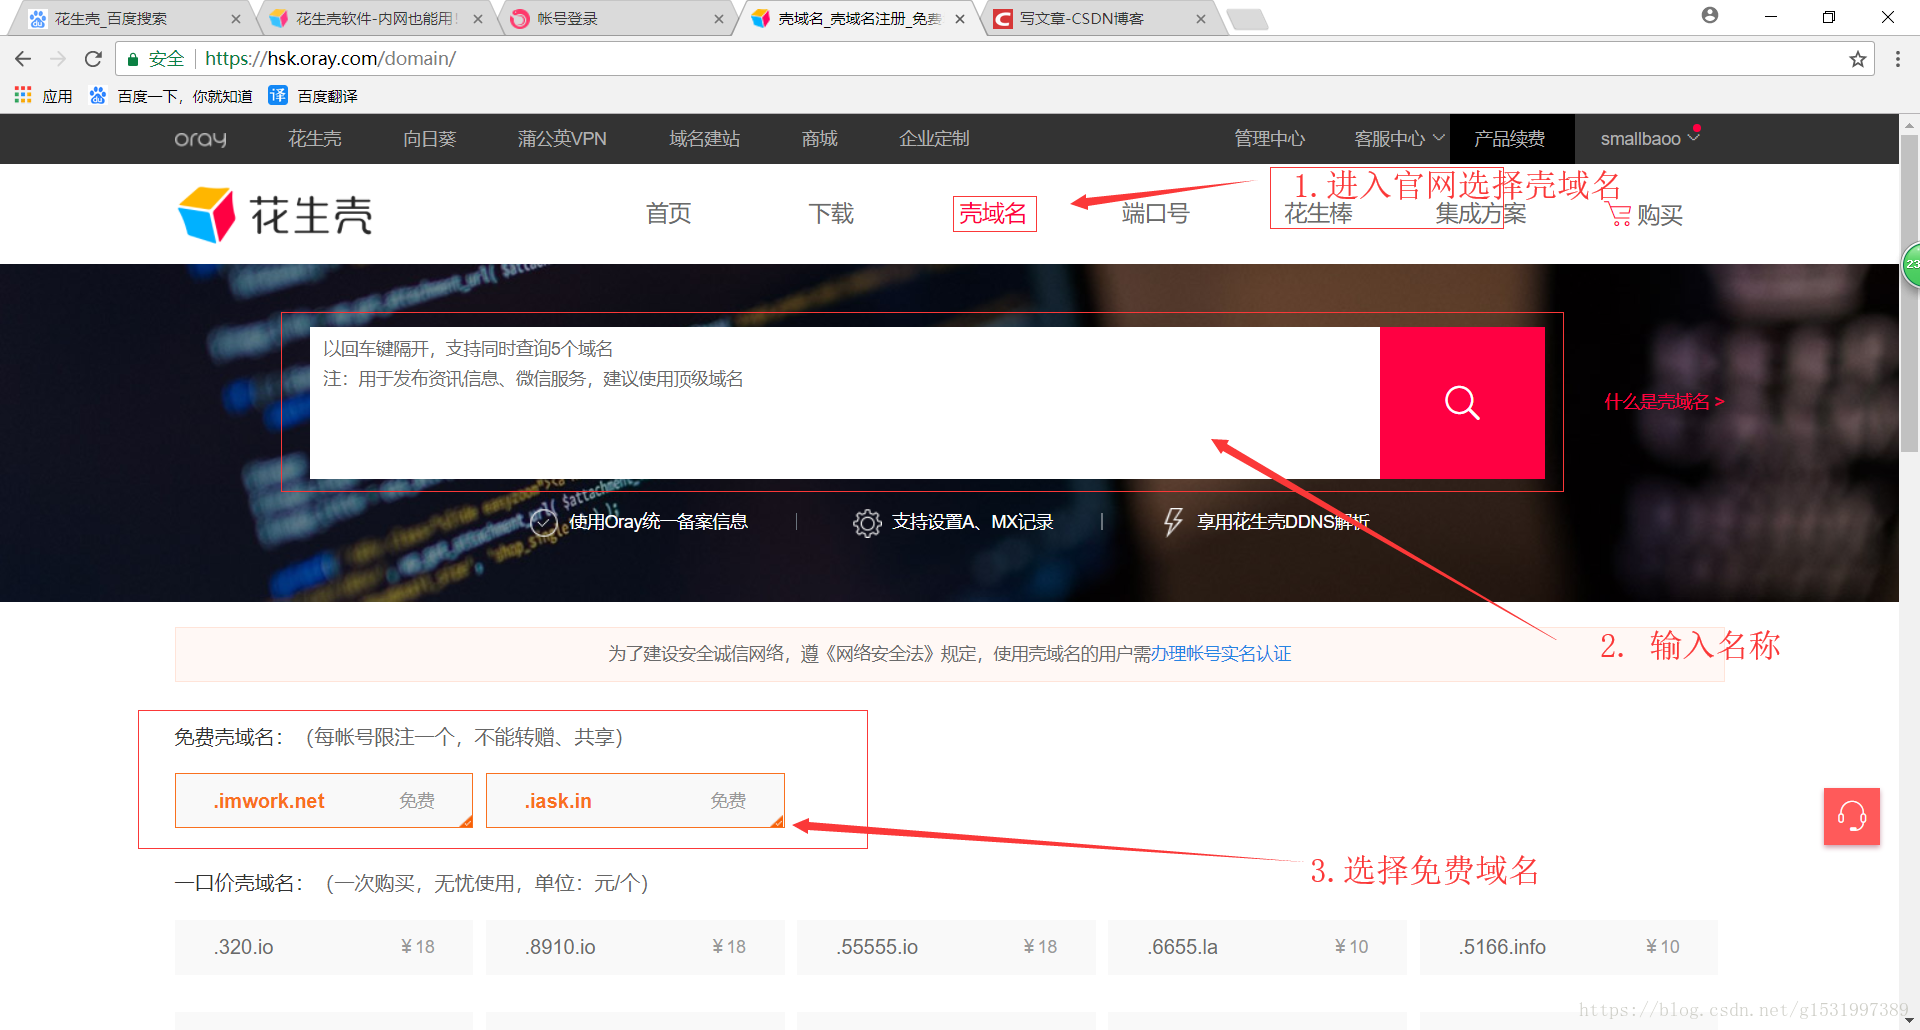
Task: Open the Chrome user profile icon
Action: click(1710, 16)
